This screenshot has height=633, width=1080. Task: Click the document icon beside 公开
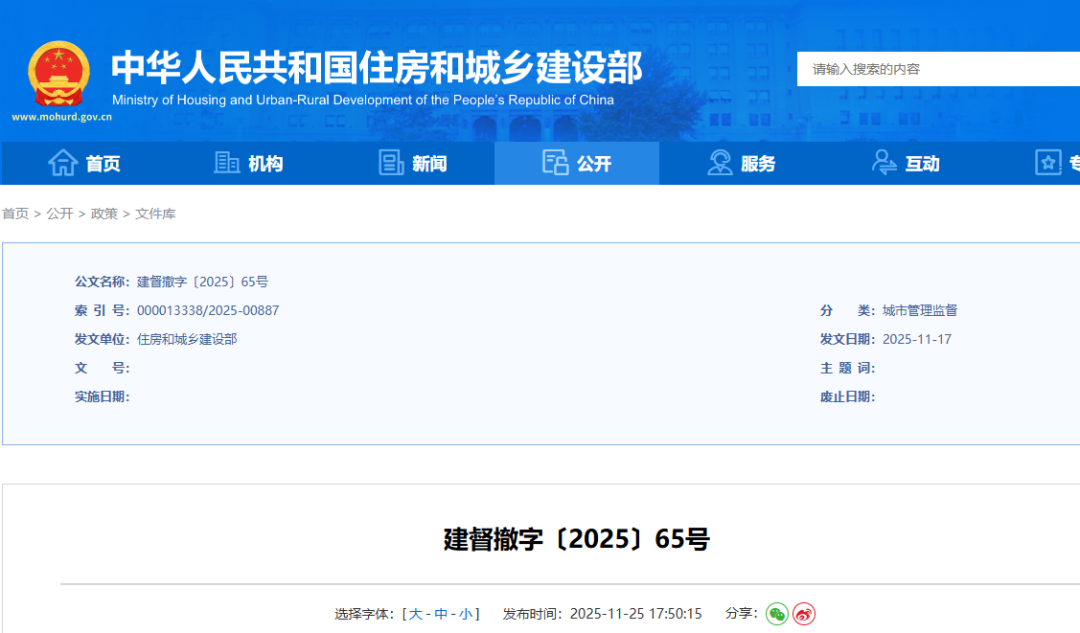click(x=555, y=163)
